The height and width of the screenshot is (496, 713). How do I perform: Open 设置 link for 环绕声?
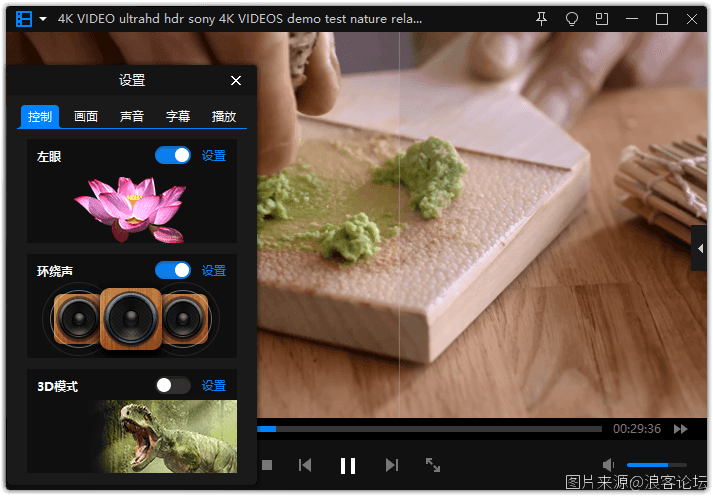coord(214,271)
